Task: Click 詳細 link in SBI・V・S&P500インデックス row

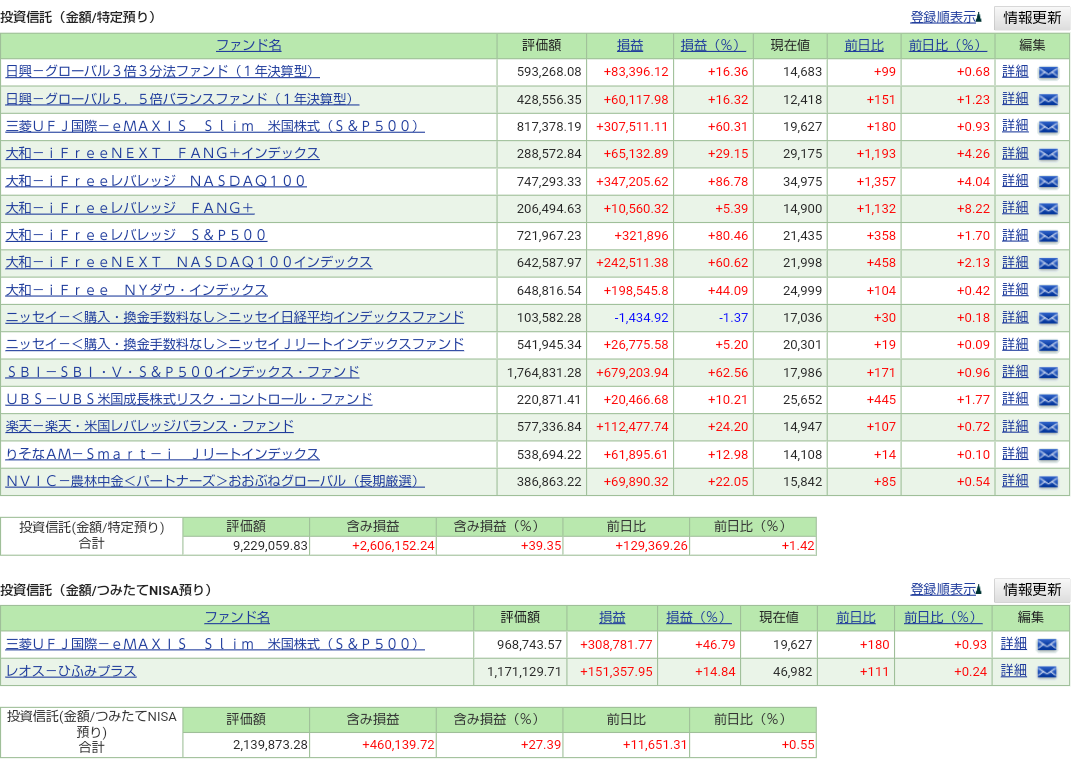Action: 1015,371
